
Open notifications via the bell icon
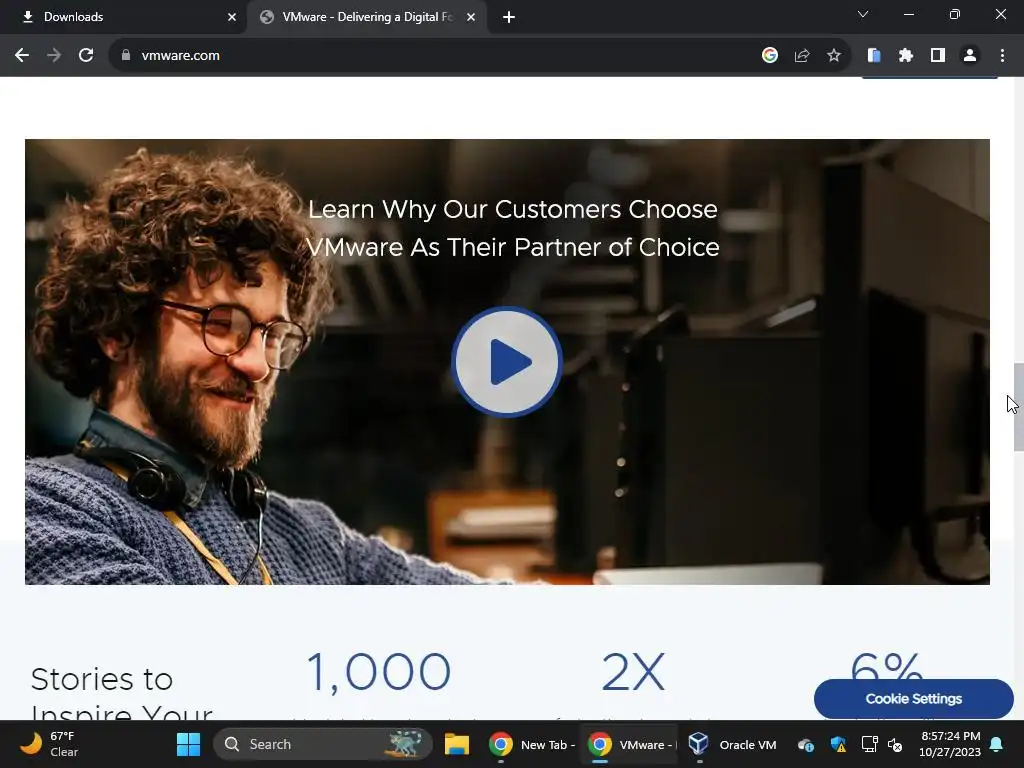997,744
